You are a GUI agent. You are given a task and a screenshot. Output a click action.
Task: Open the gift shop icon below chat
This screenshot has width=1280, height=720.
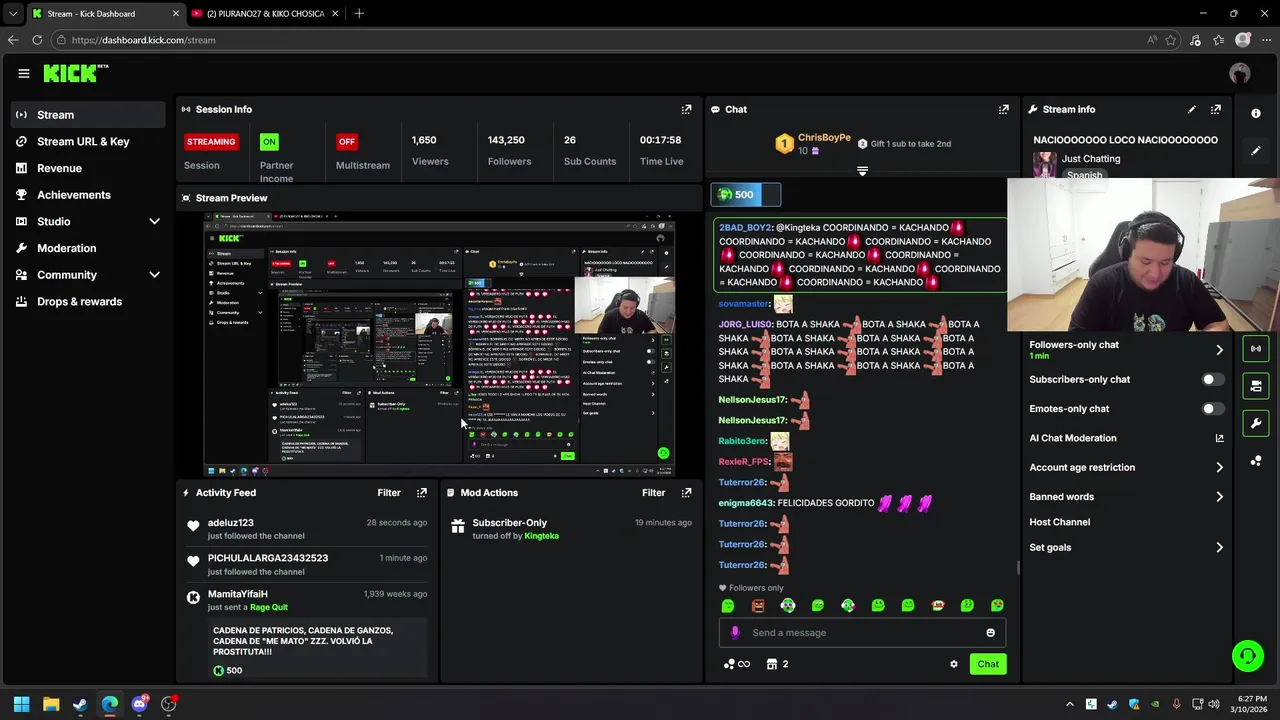click(x=777, y=664)
